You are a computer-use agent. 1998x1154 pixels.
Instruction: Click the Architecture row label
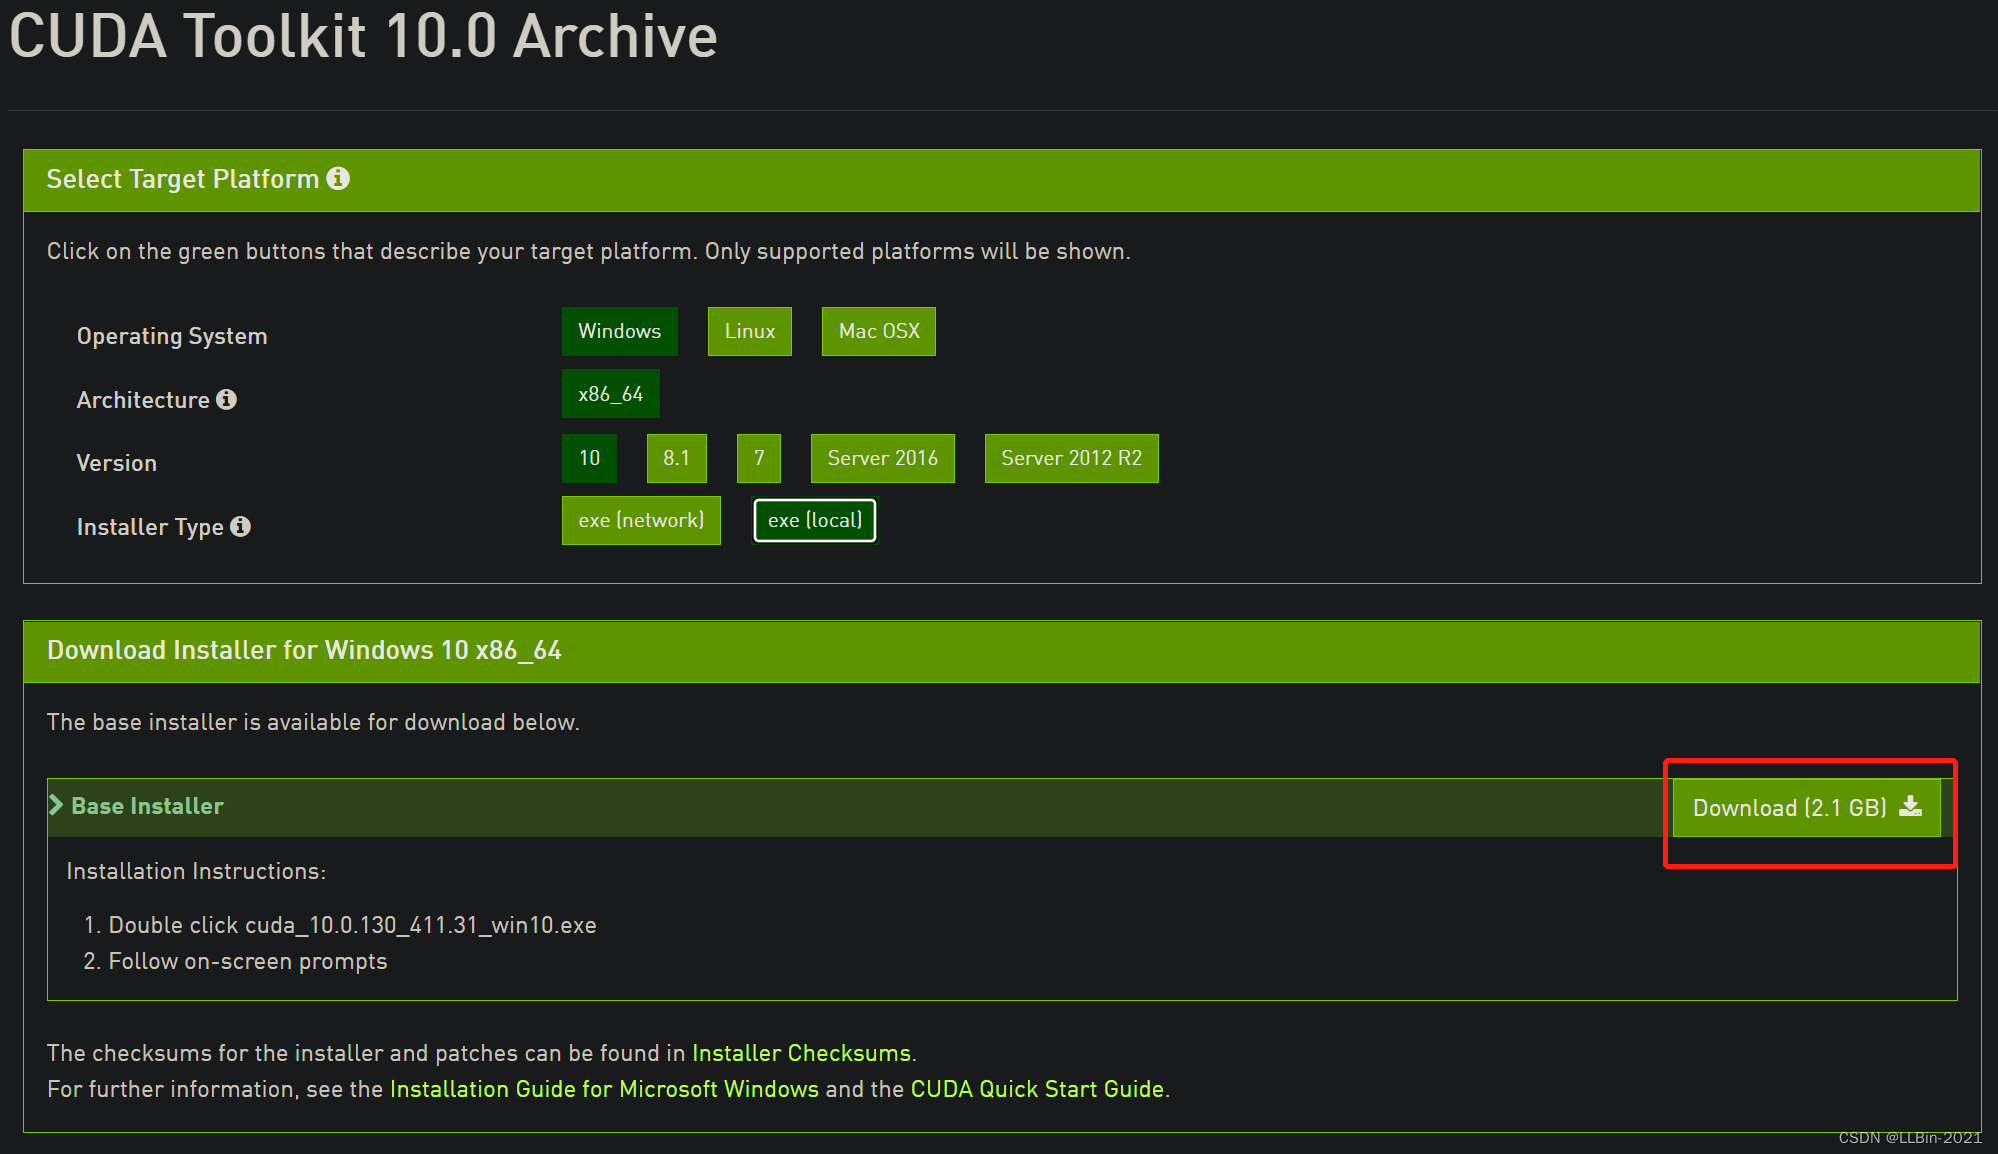143,400
